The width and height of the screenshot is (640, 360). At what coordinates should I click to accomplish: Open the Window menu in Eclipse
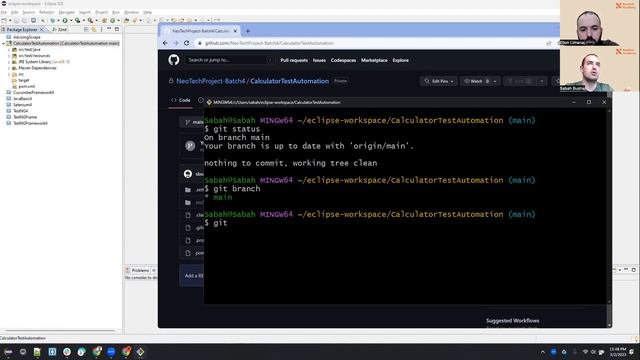(131, 13)
